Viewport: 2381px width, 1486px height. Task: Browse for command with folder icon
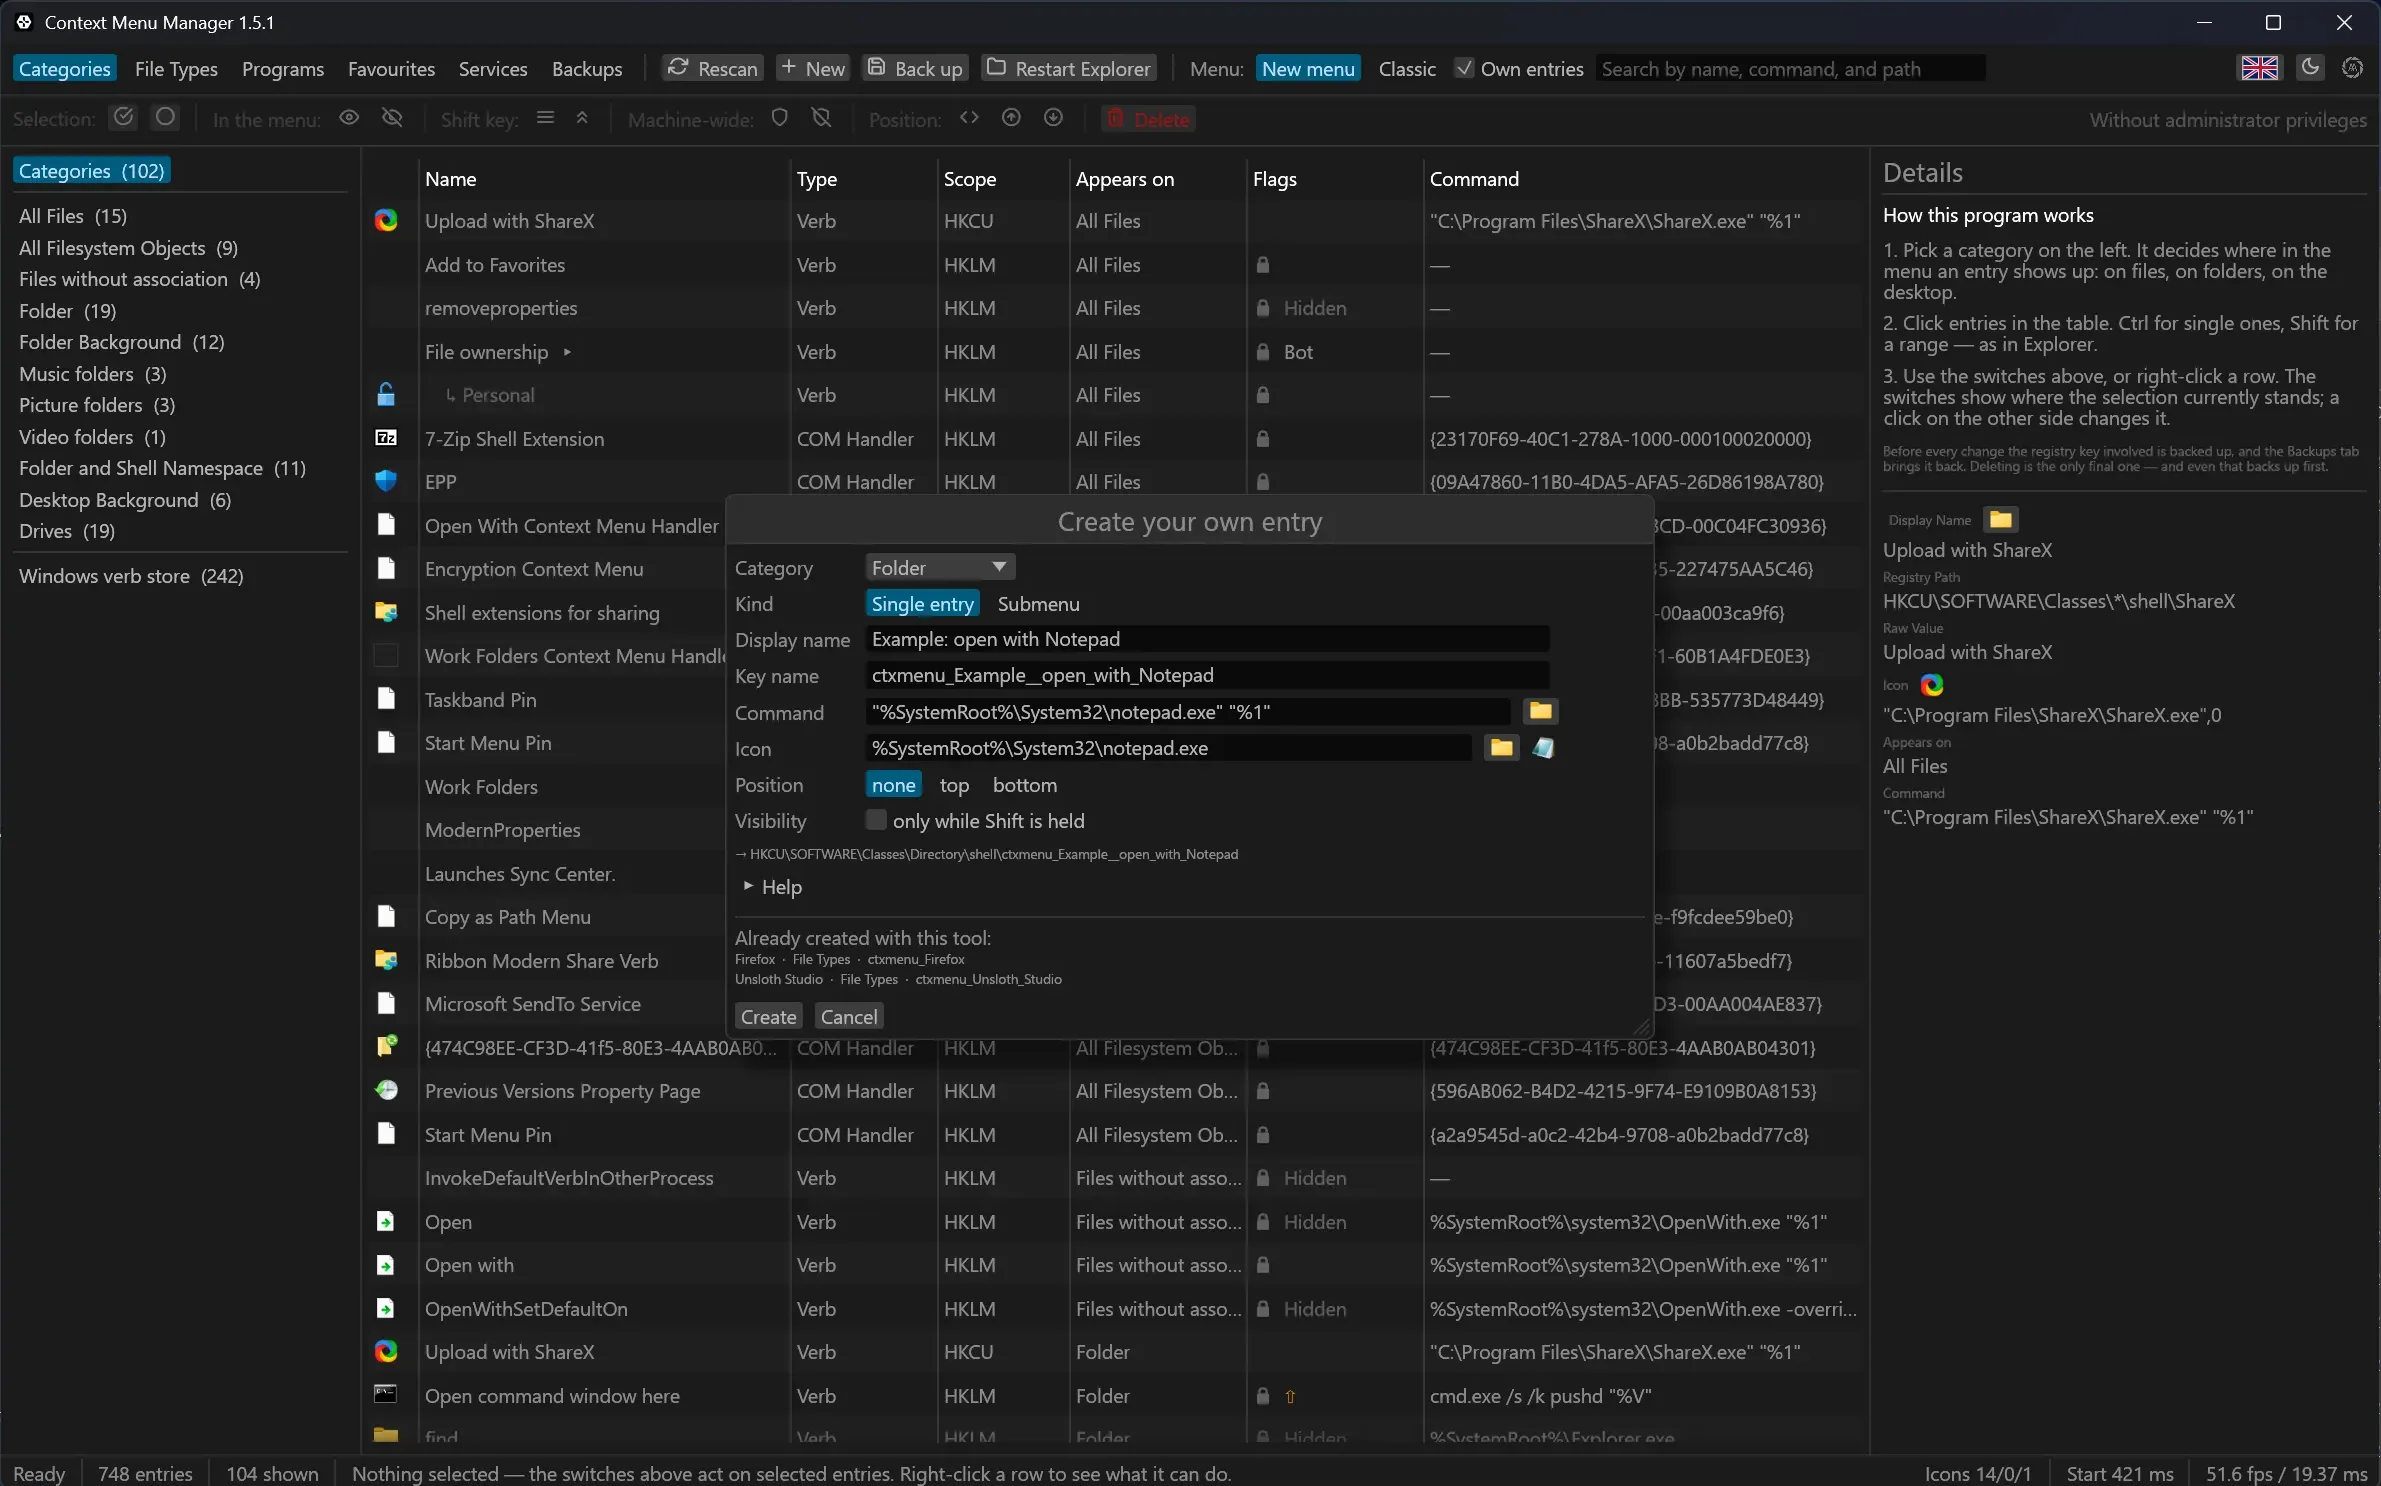(1540, 711)
